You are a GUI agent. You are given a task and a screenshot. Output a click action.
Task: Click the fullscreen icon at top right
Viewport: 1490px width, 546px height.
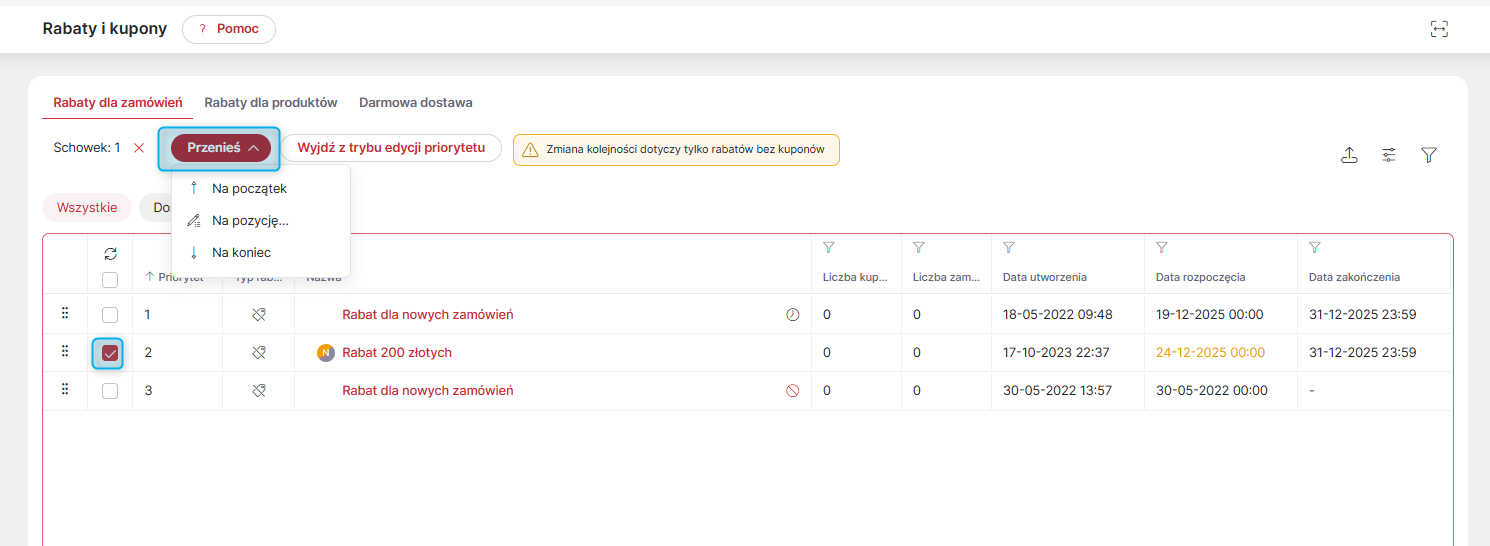(x=1439, y=29)
